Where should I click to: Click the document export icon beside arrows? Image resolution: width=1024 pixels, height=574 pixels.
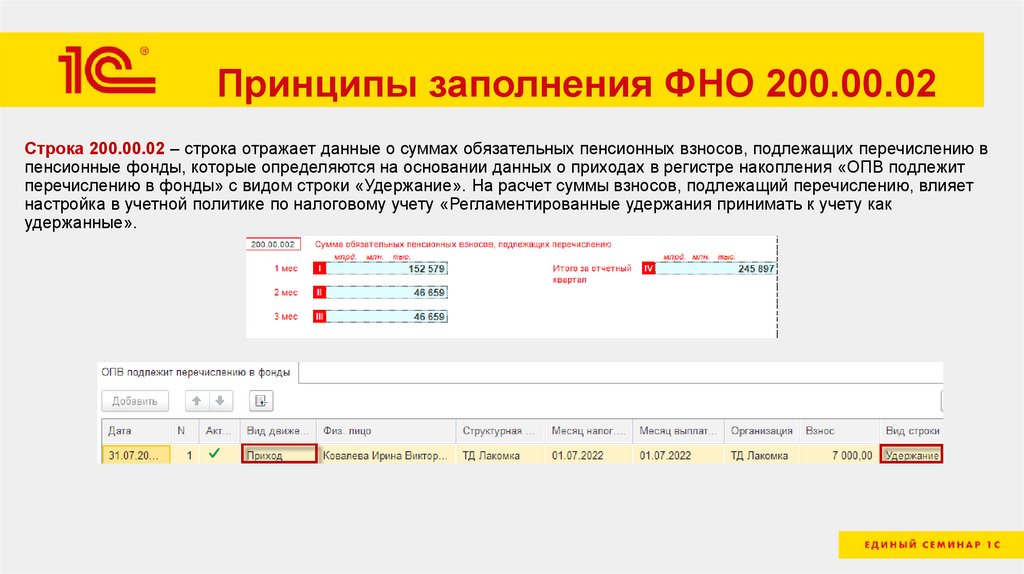click(x=261, y=401)
